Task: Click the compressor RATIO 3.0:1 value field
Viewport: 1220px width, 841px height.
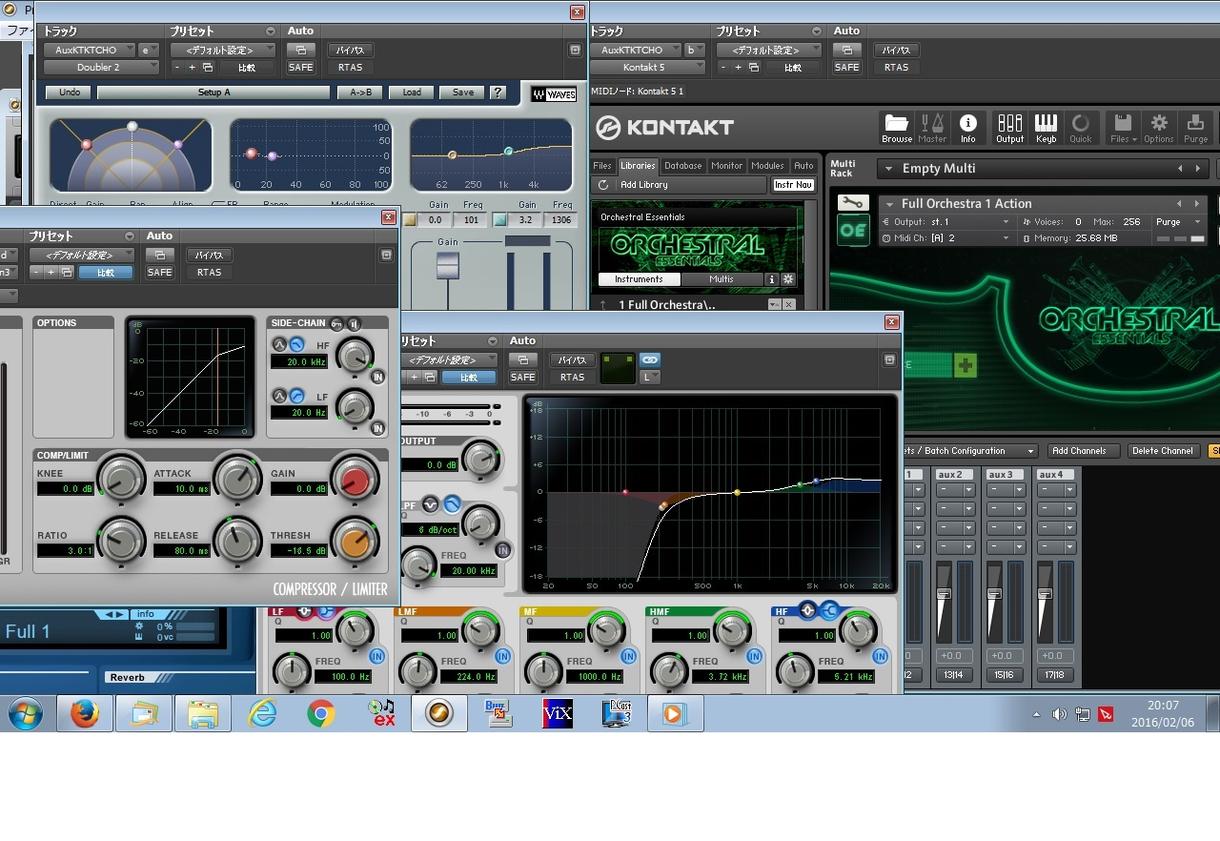Action: pyautogui.click(x=65, y=551)
